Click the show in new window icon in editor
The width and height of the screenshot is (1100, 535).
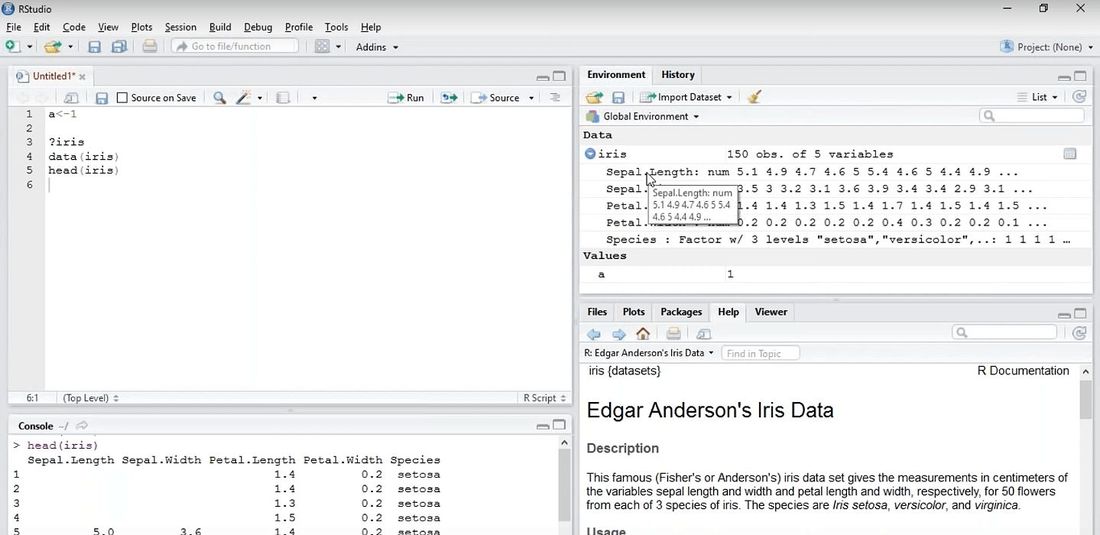(x=71, y=97)
